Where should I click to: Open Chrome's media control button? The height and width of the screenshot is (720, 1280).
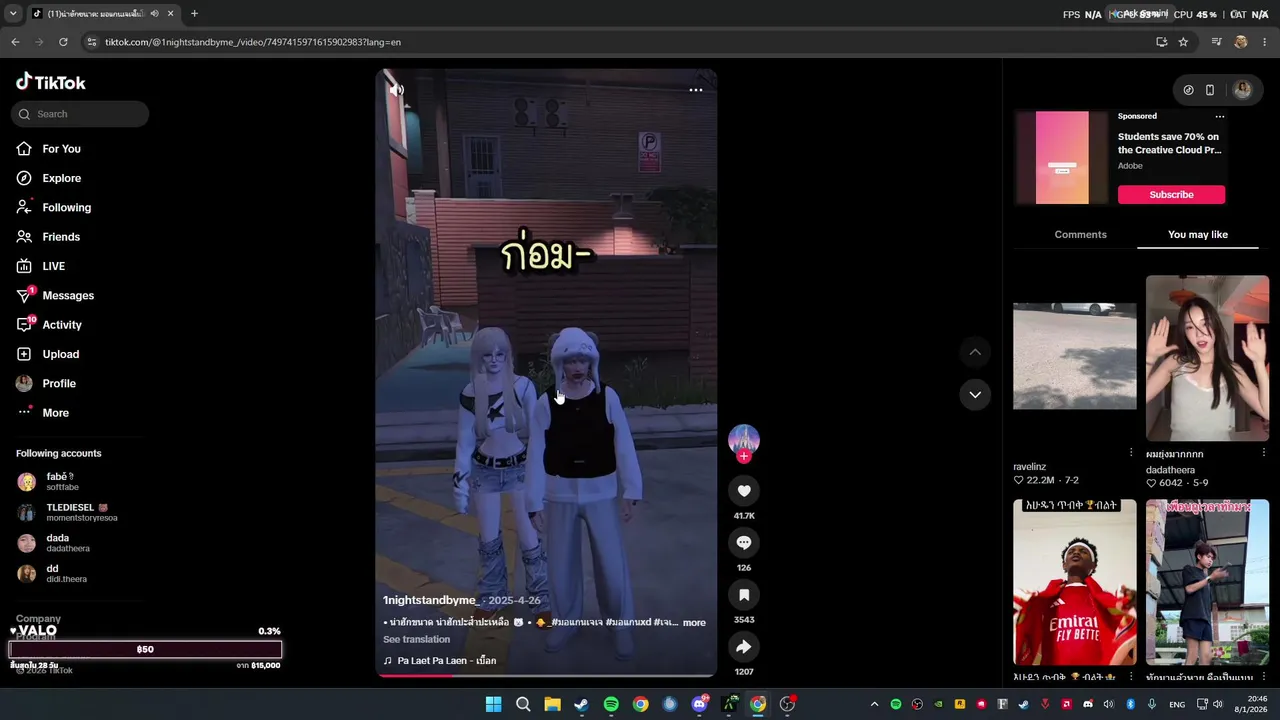[1217, 42]
